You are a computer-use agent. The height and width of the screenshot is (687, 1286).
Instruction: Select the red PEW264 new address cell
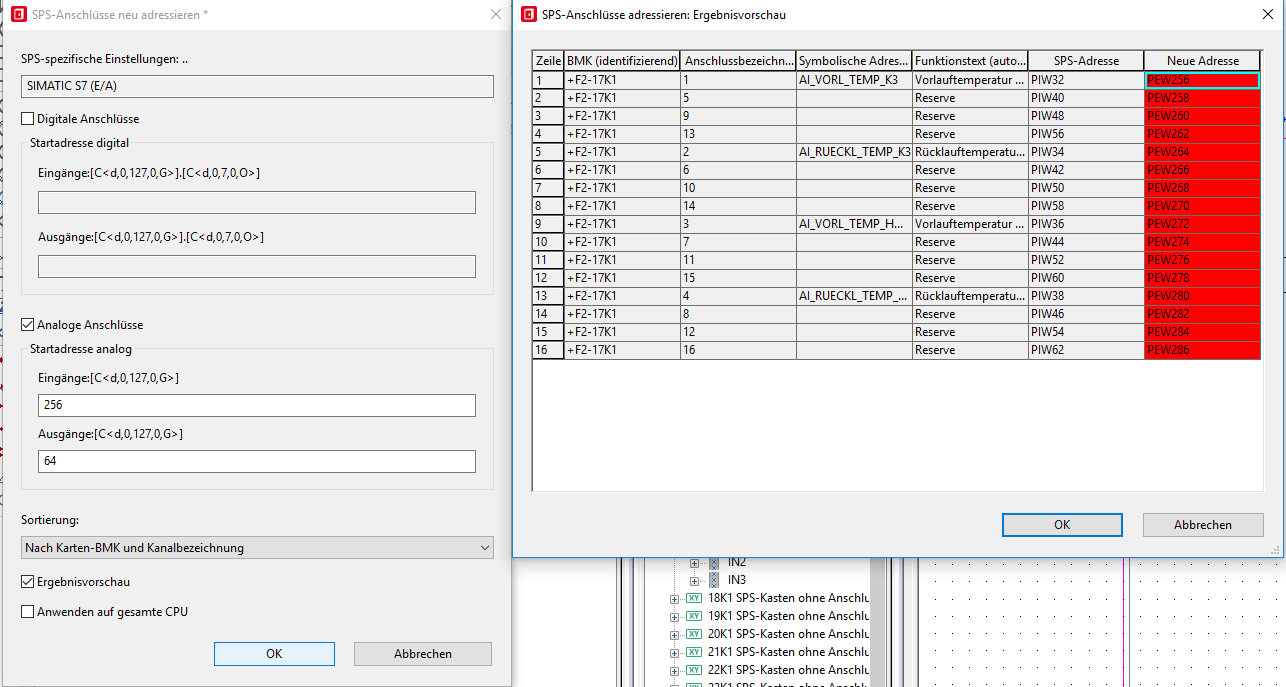pyautogui.click(x=1202, y=152)
